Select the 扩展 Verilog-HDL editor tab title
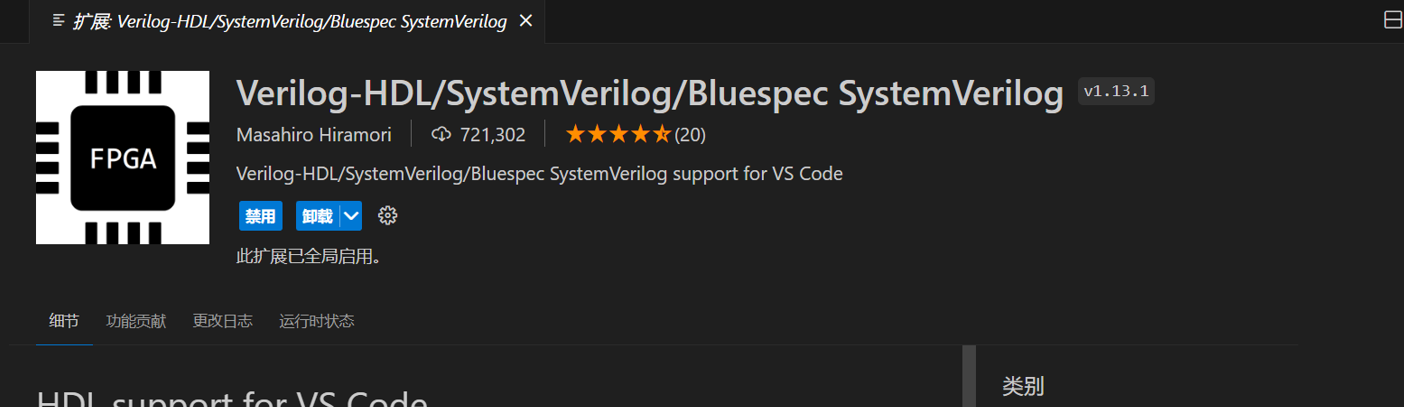Screen dimensions: 1404x407 (x=289, y=21)
